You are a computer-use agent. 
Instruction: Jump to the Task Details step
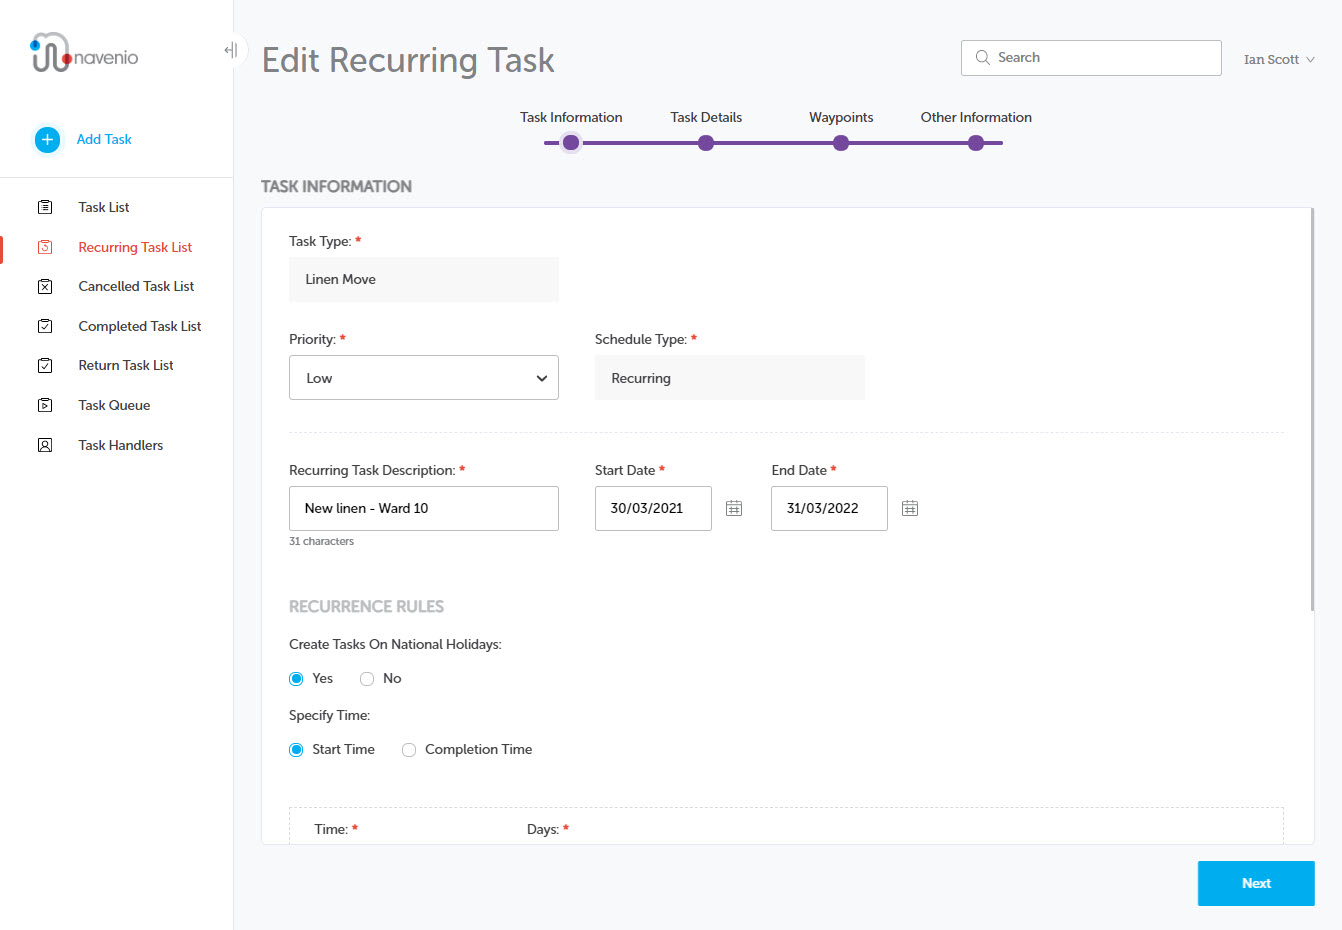point(706,143)
